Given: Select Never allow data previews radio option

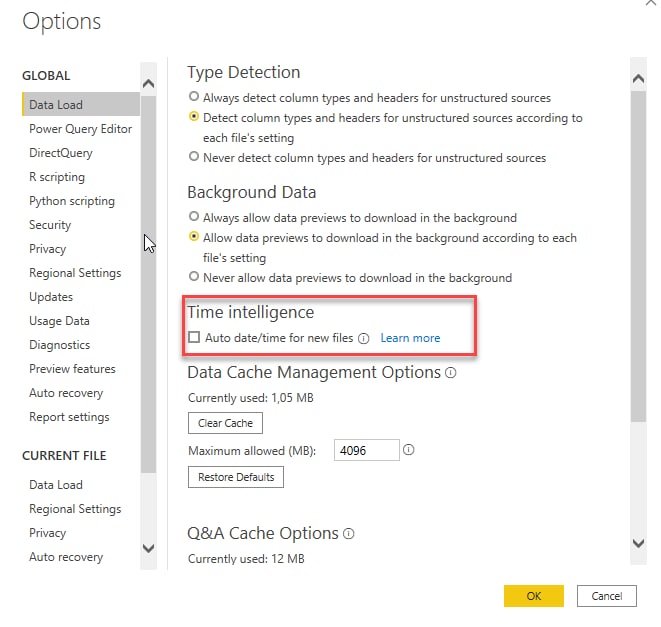Looking at the screenshot, I should (194, 277).
